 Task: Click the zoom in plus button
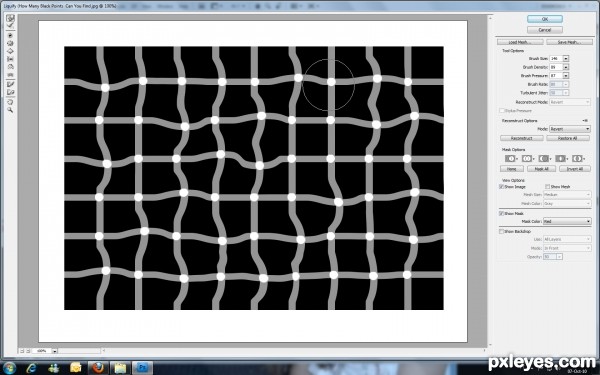28,351
